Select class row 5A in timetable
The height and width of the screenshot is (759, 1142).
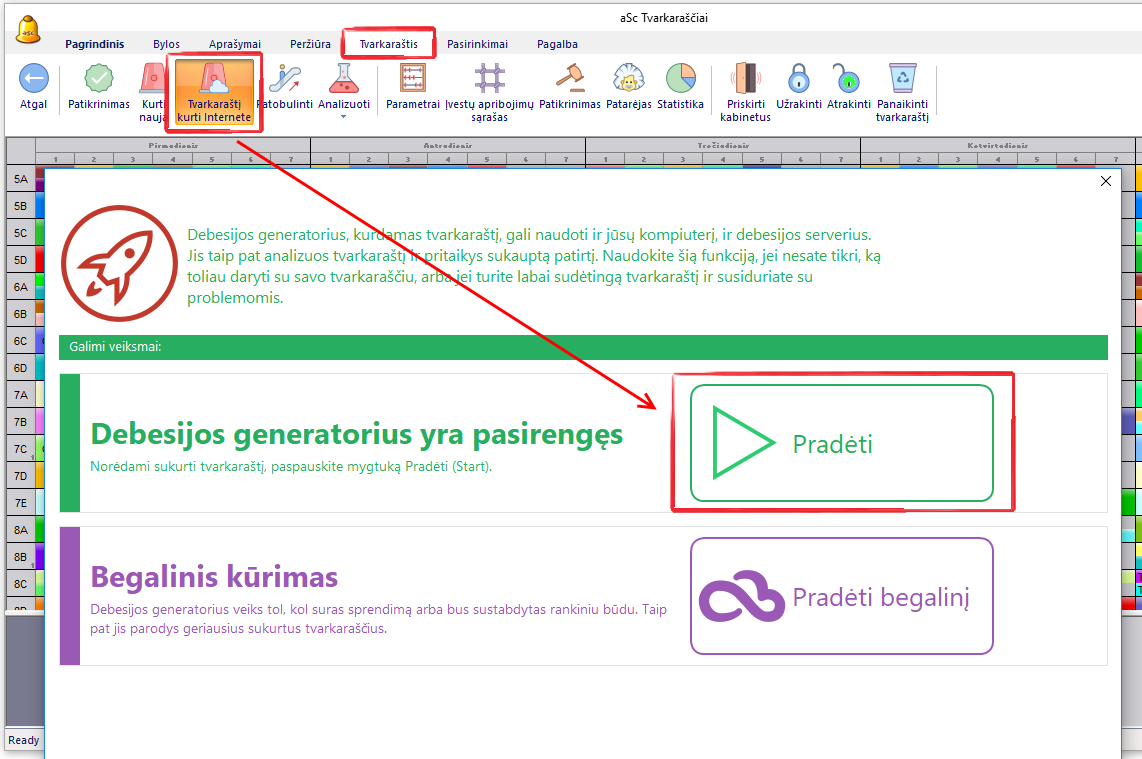(x=20, y=179)
